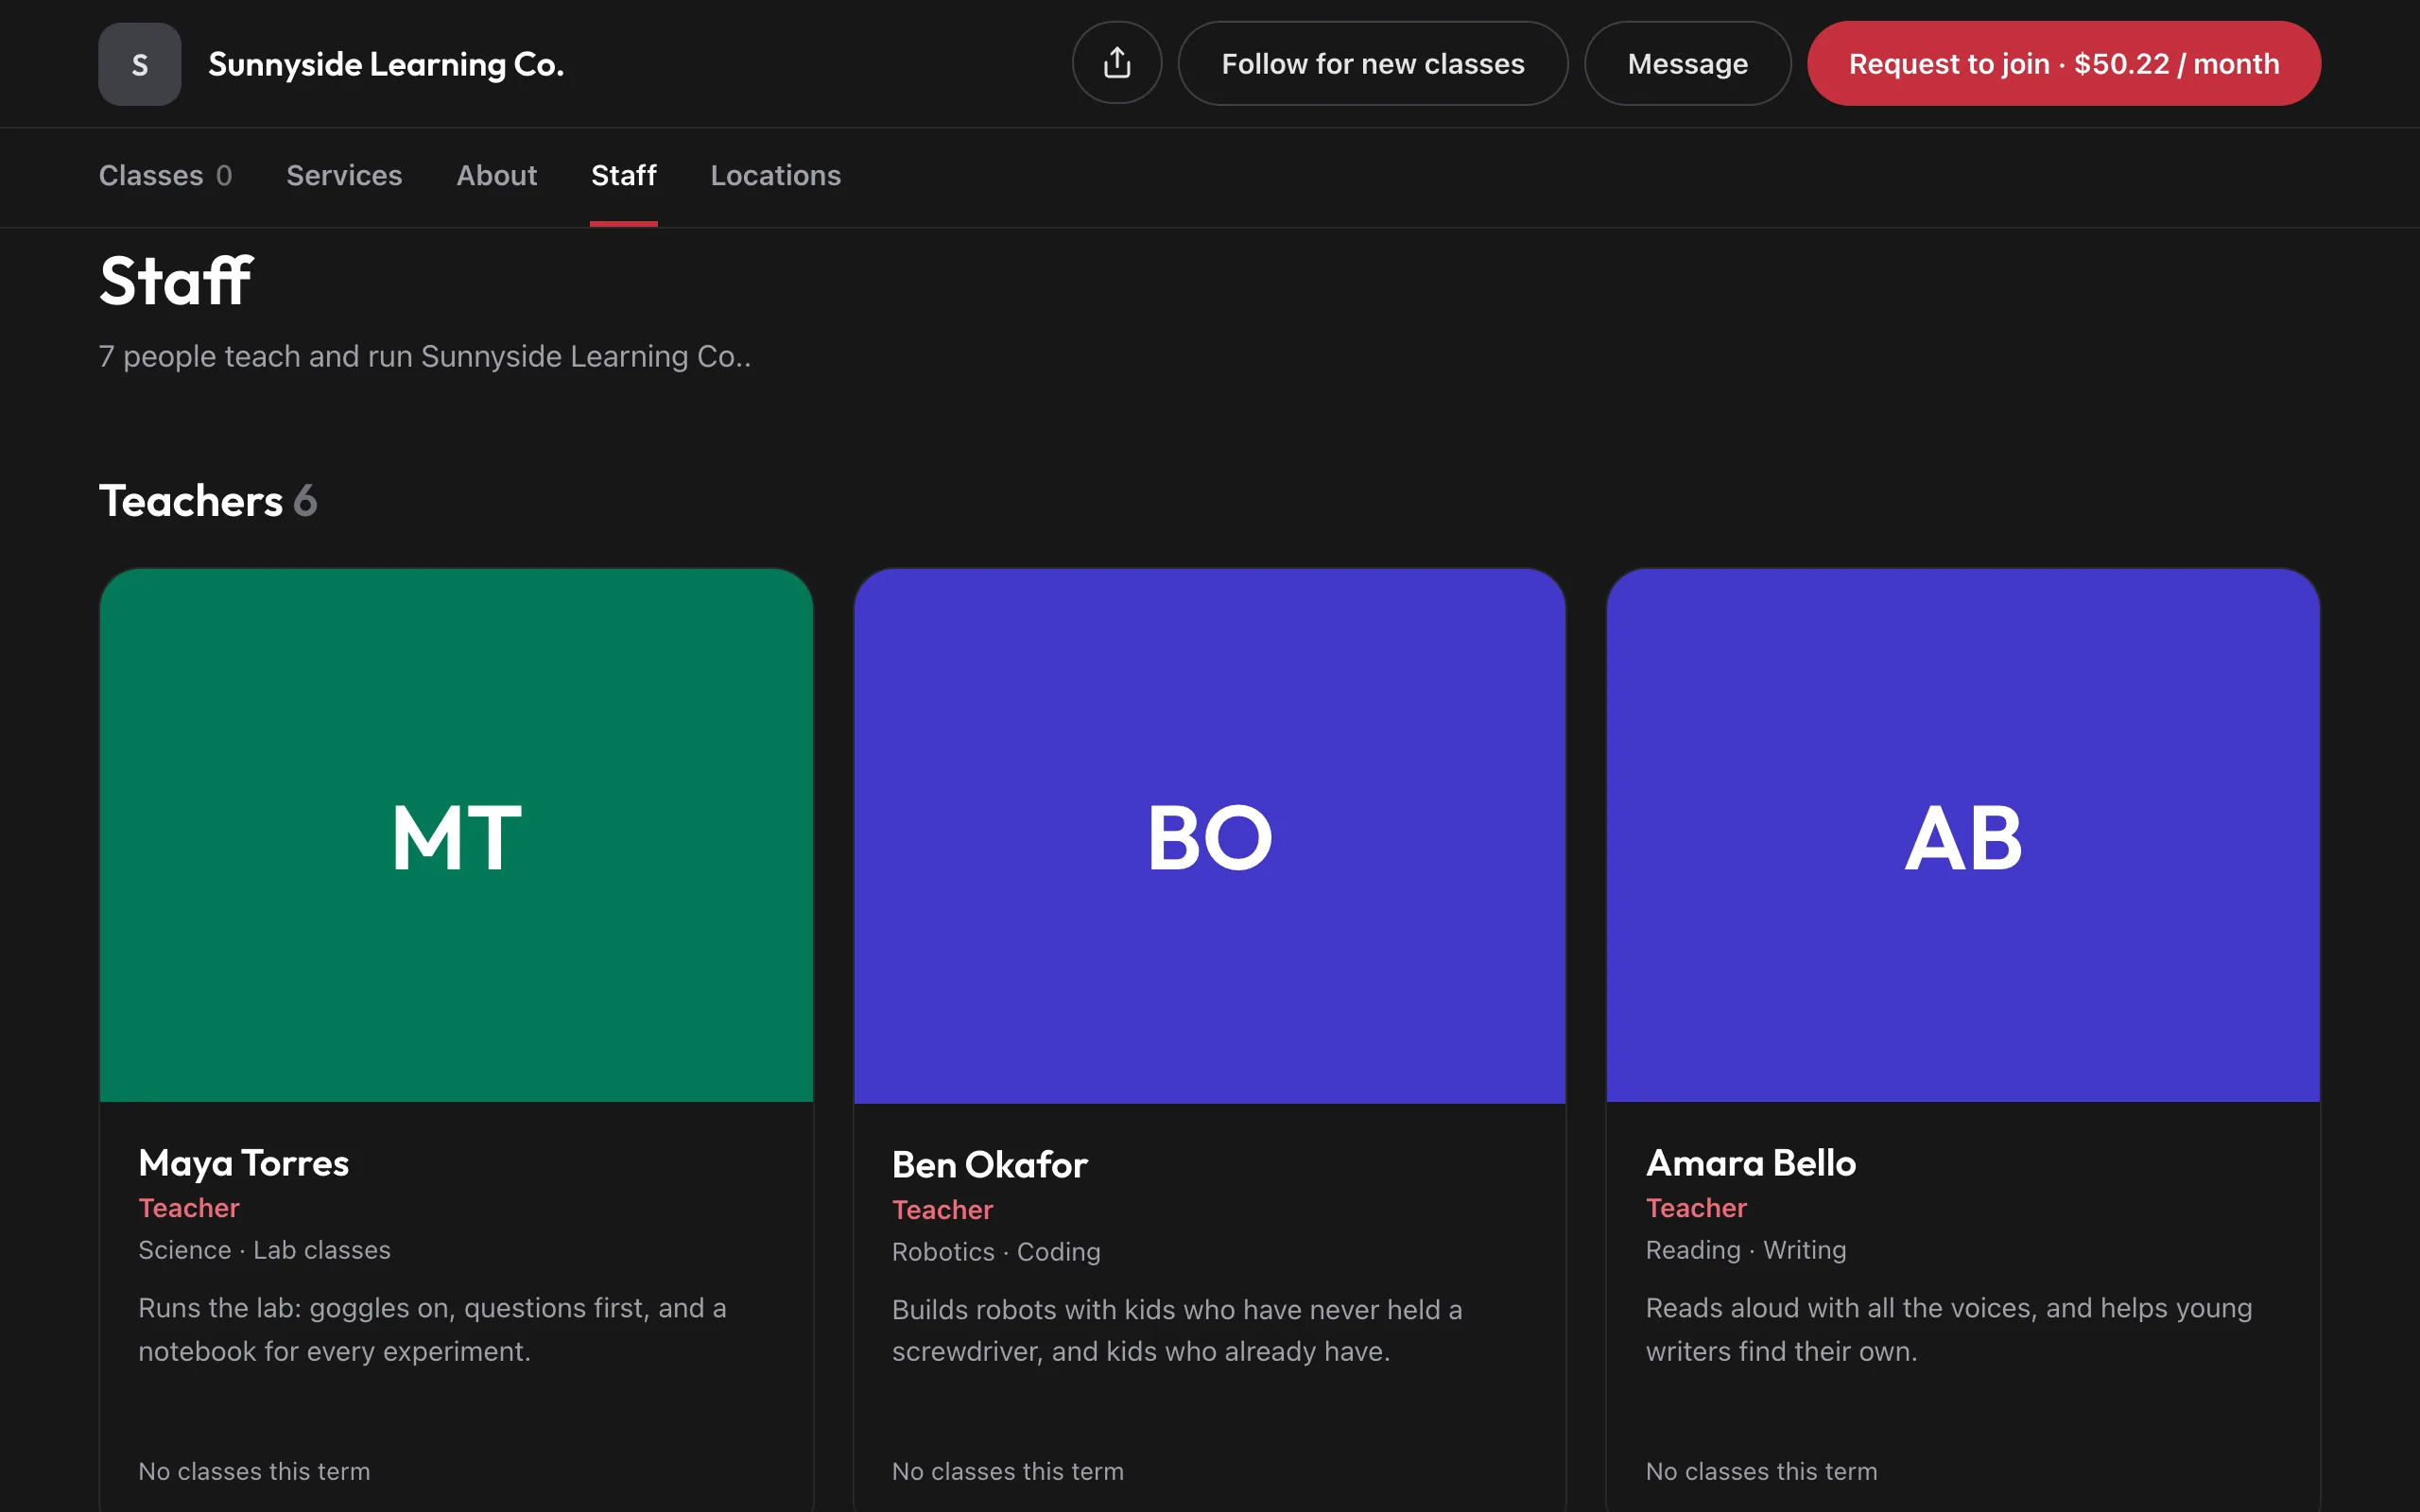The height and width of the screenshot is (1512, 2420).
Task: Open Maya Torres name
Action: point(244,1163)
